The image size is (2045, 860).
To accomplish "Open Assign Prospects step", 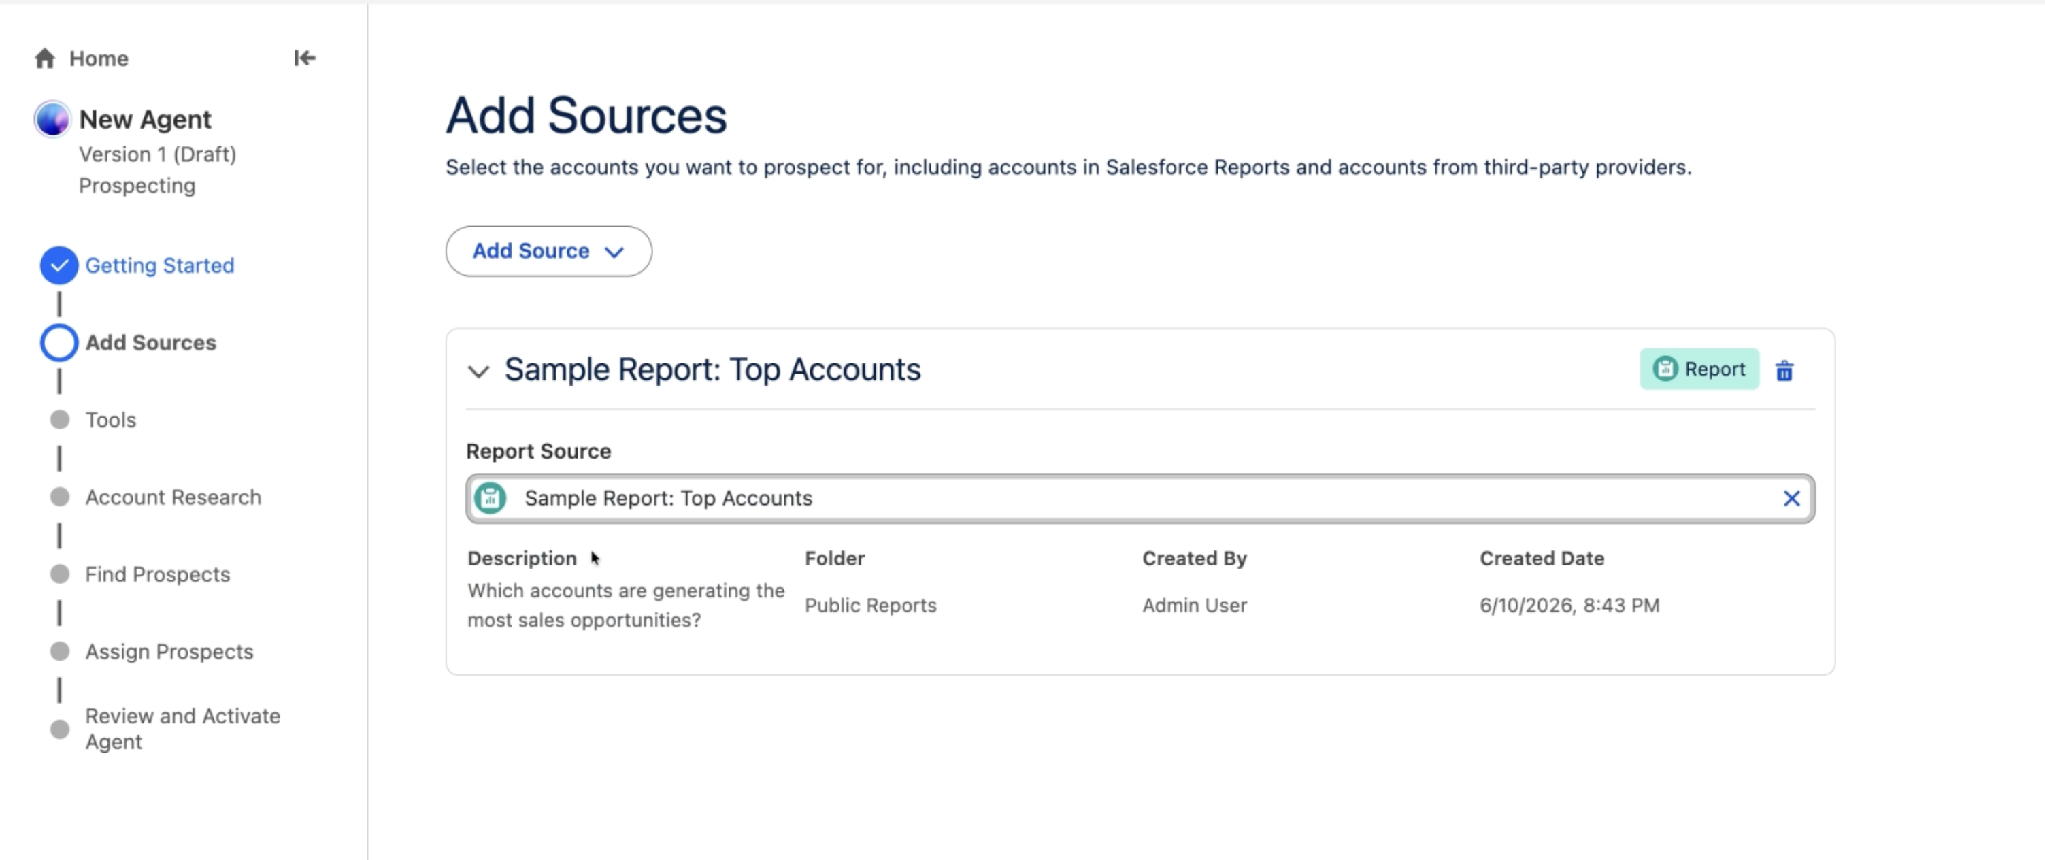I will coord(169,651).
